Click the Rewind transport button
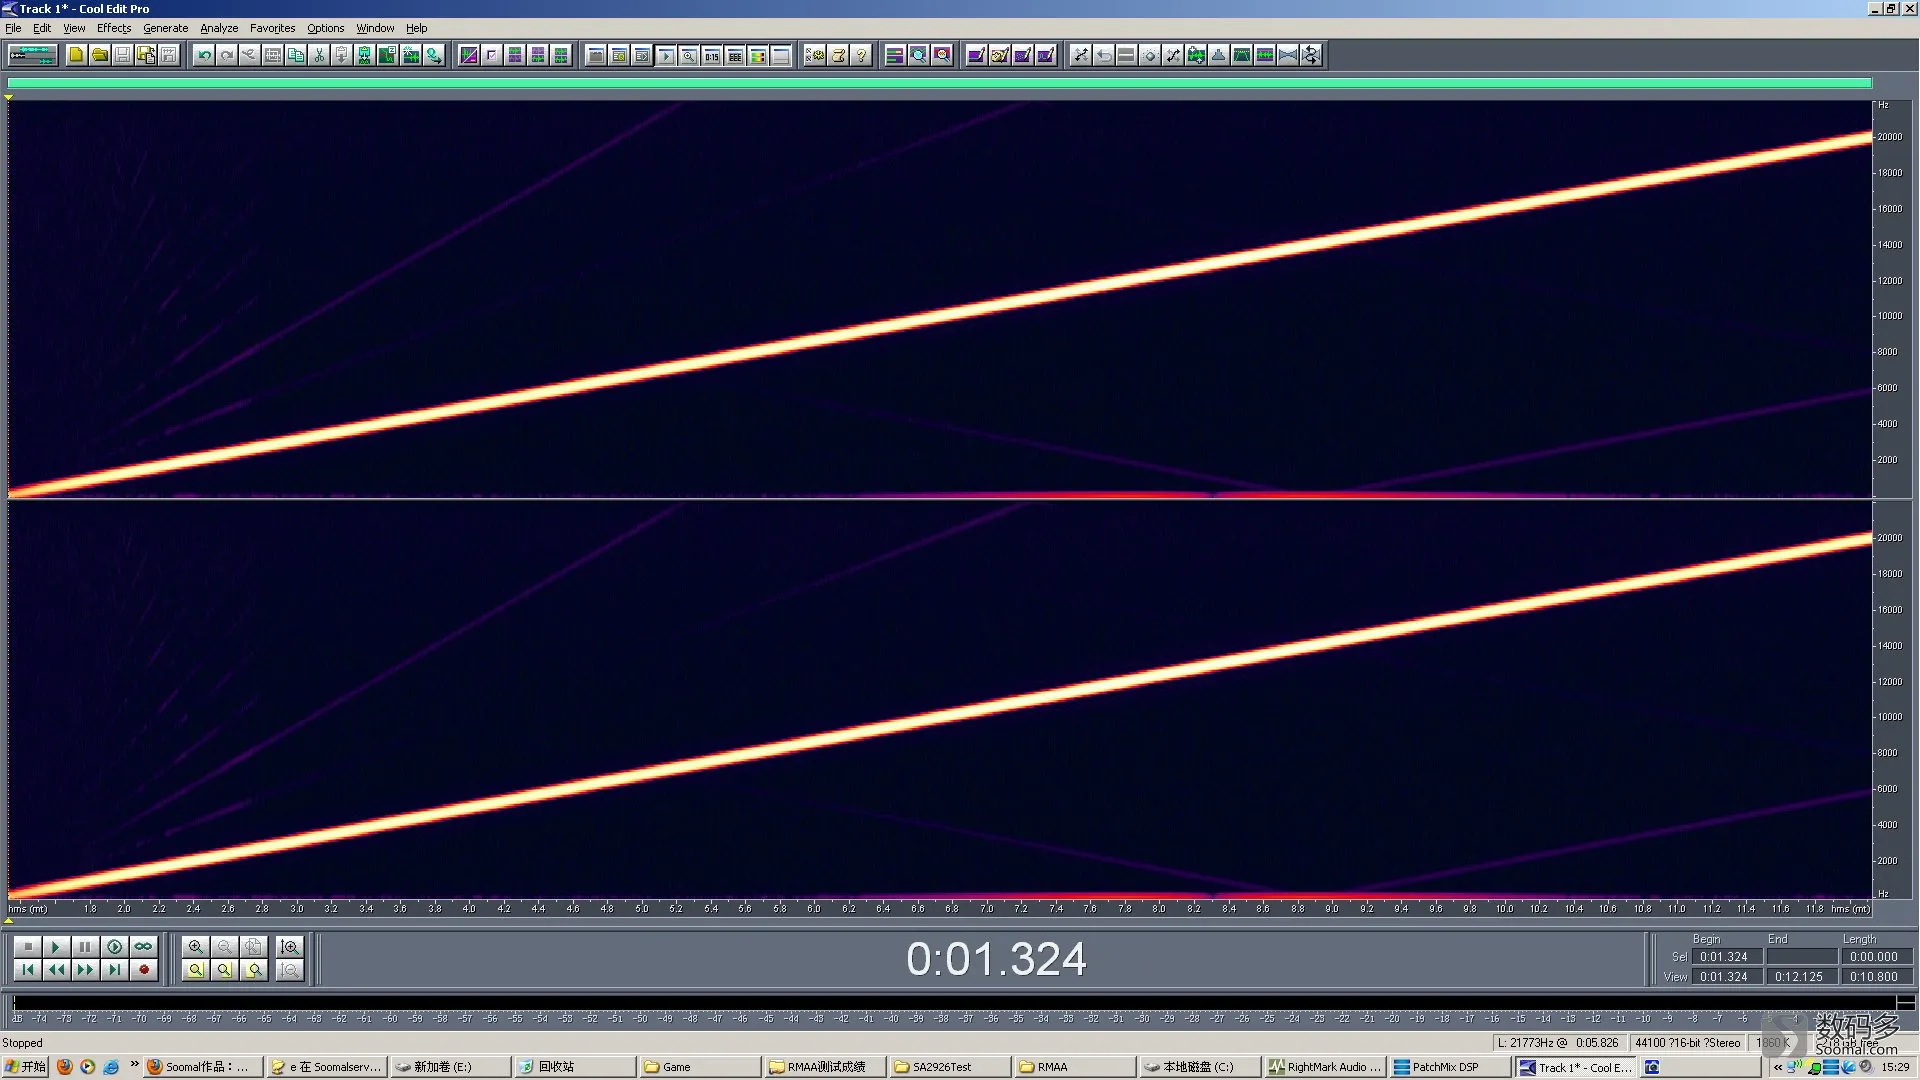This screenshot has height=1080, width=1920. pyautogui.click(x=56, y=969)
